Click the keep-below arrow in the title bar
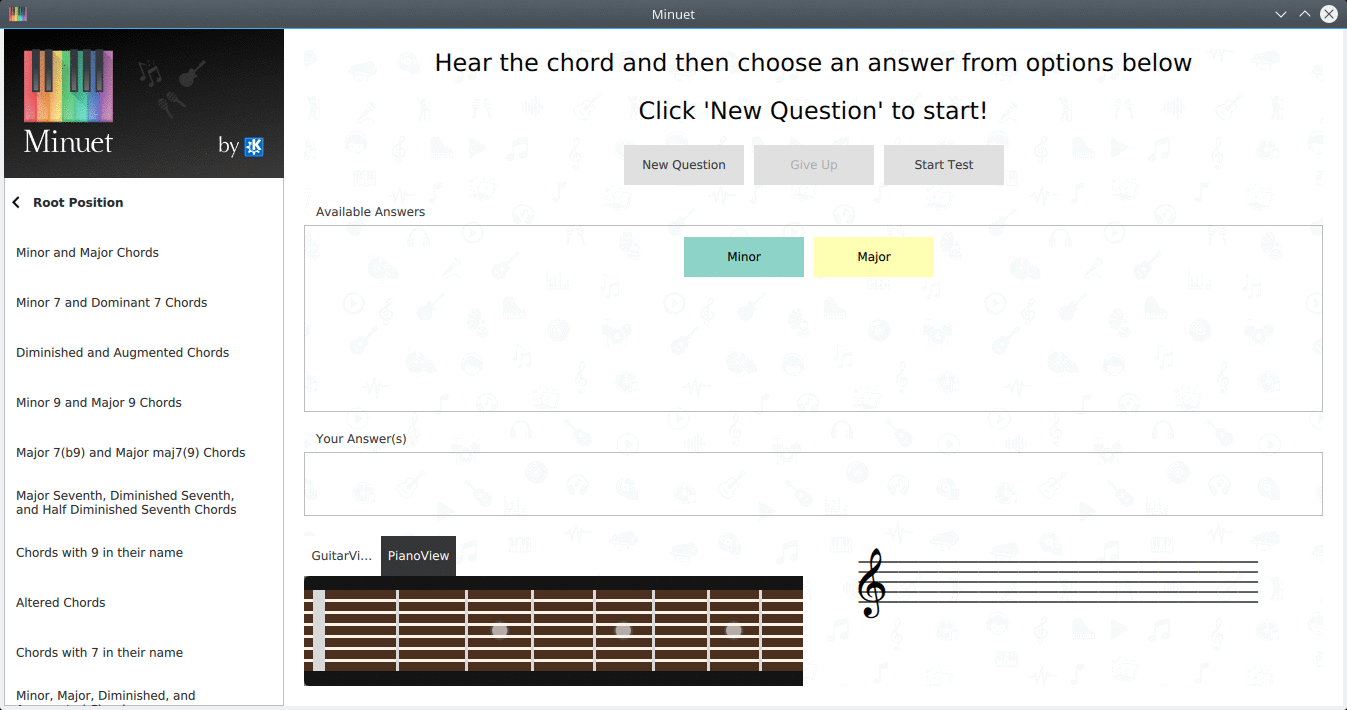 [1281, 14]
